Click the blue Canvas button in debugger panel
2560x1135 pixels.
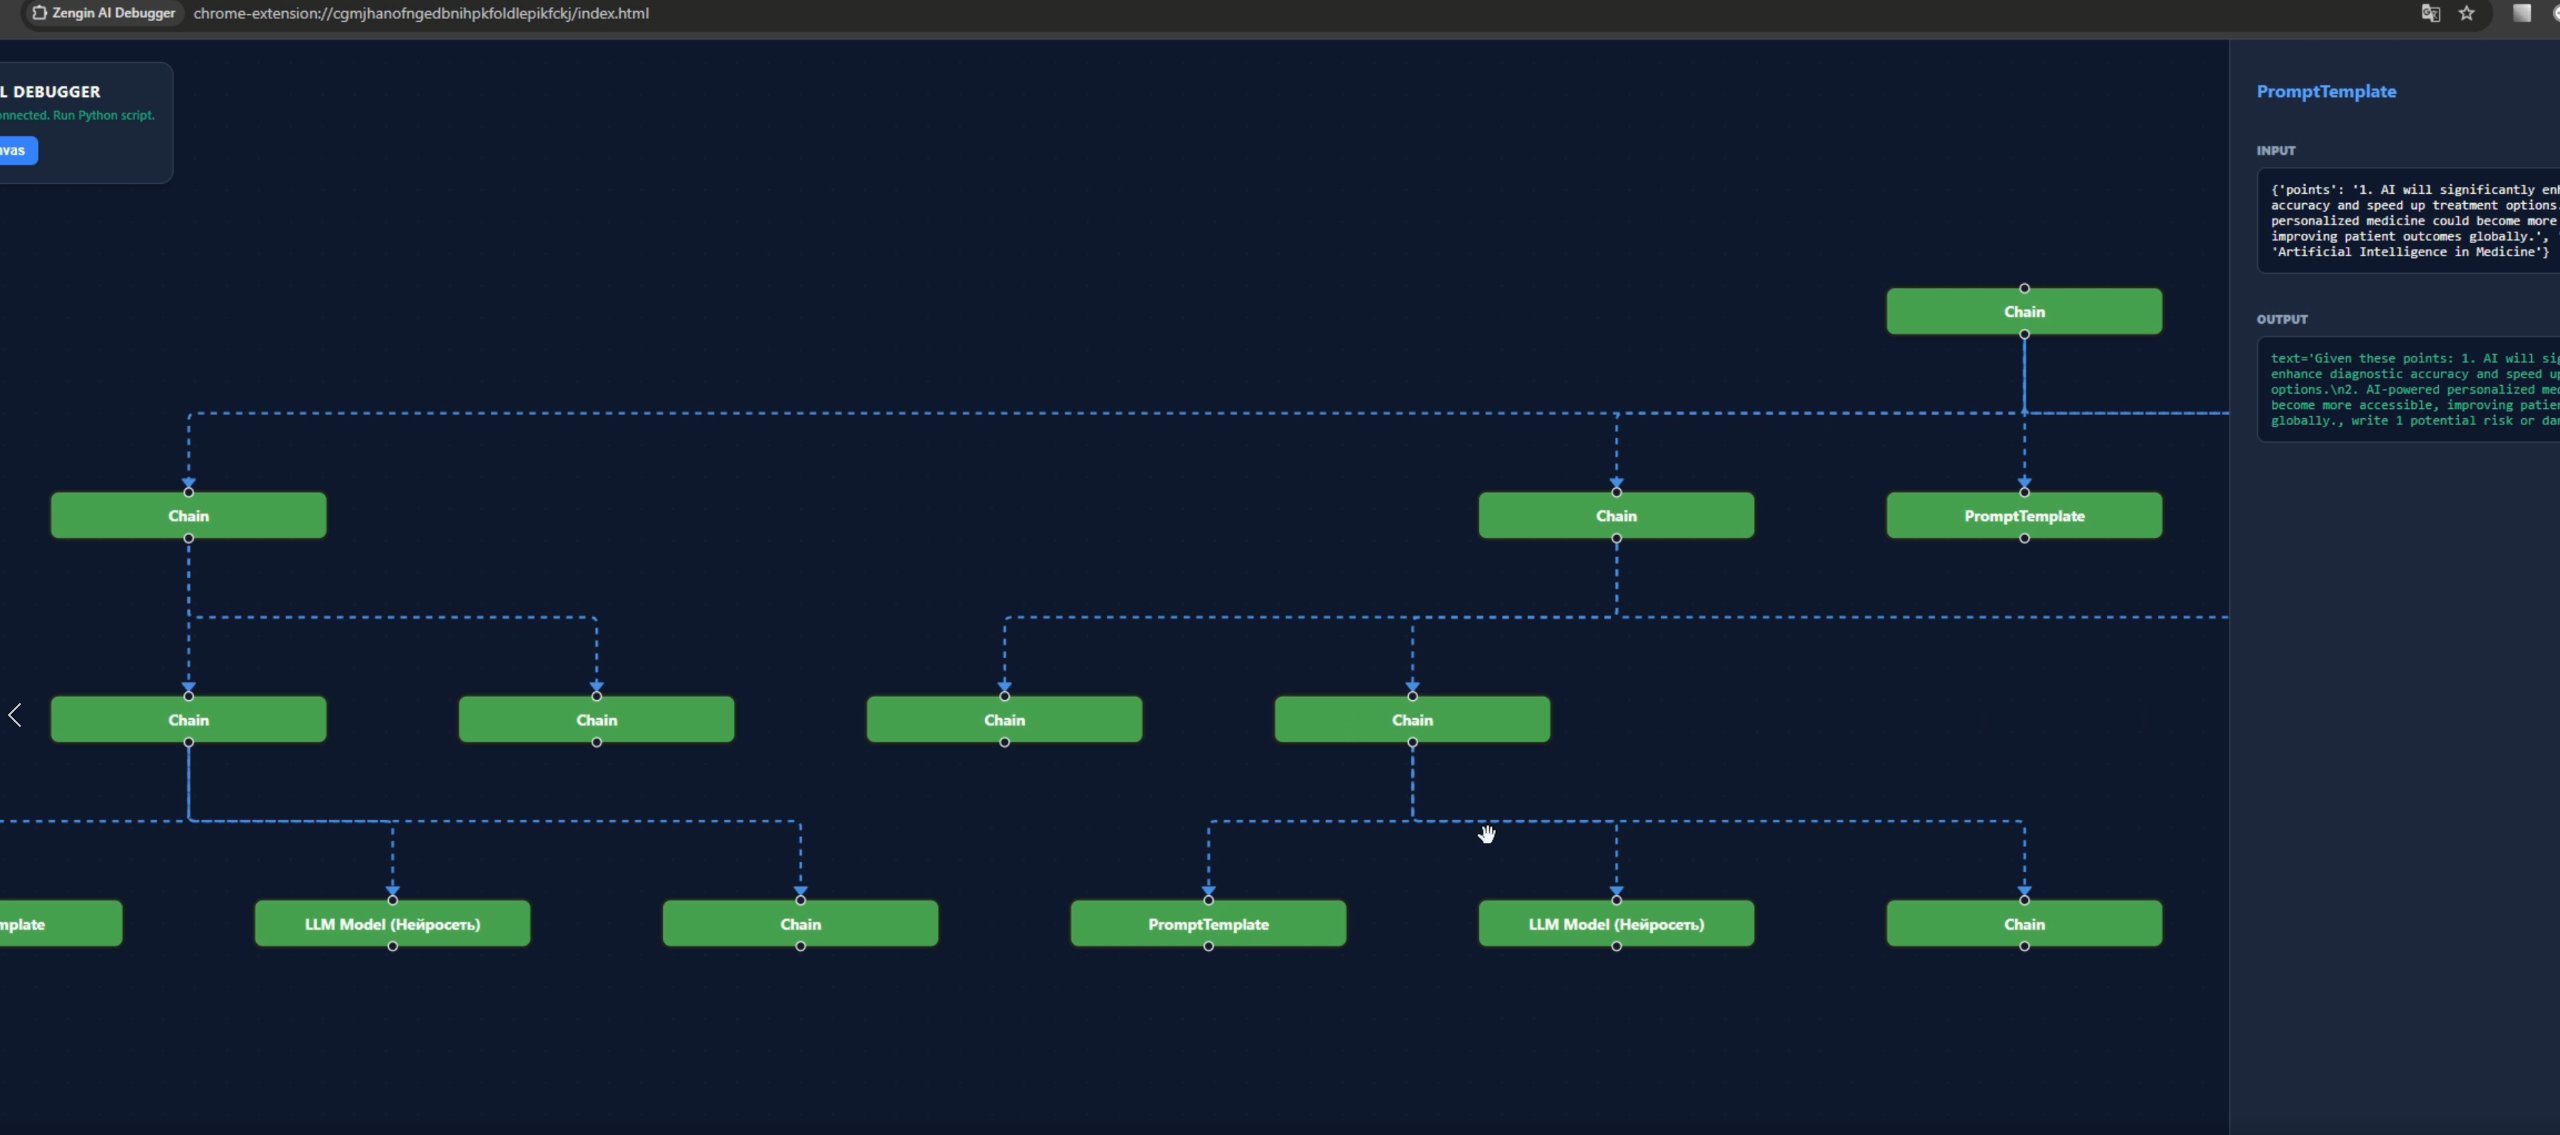(17, 150)
